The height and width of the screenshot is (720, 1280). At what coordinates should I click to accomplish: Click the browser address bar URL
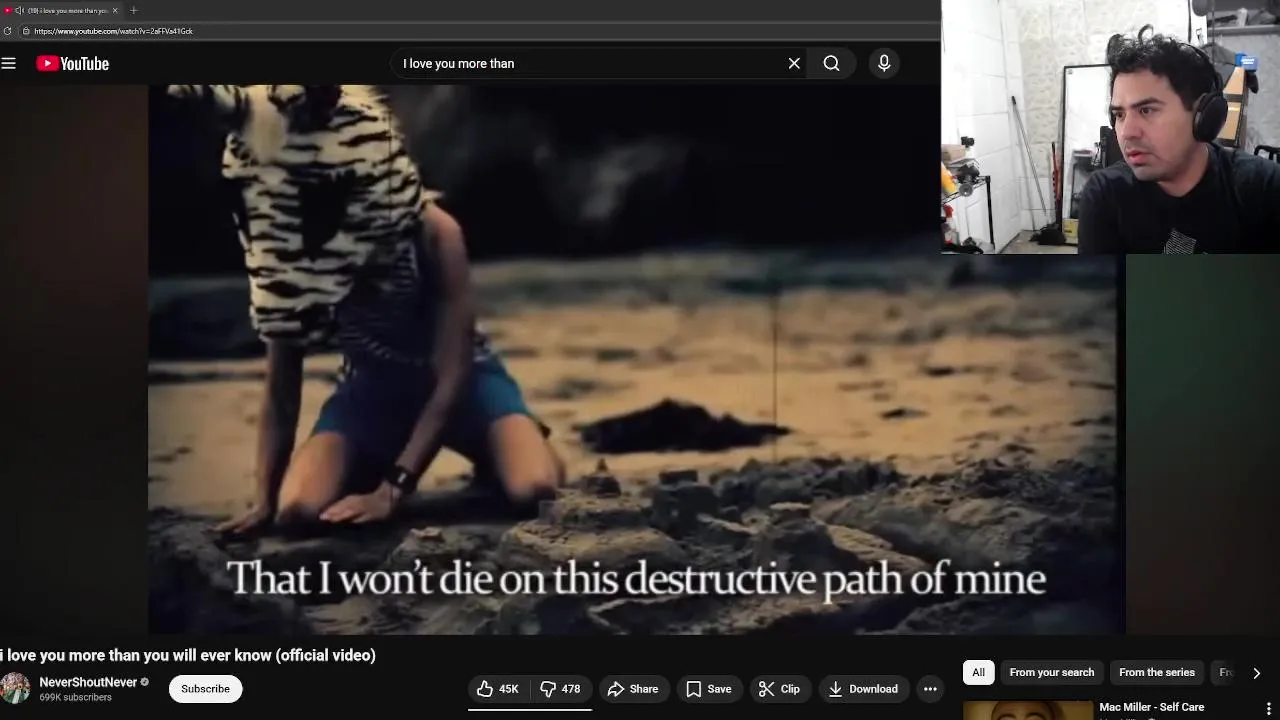coord(113,31)
